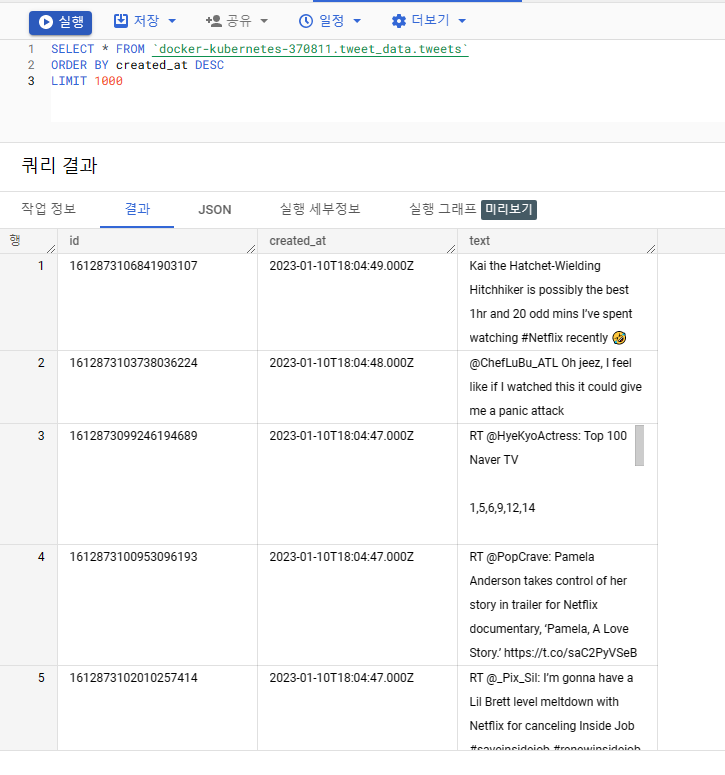Place cursor in the SQL editor on LIMIT line
The image size is (725, 775).
[x=87, y=81]
